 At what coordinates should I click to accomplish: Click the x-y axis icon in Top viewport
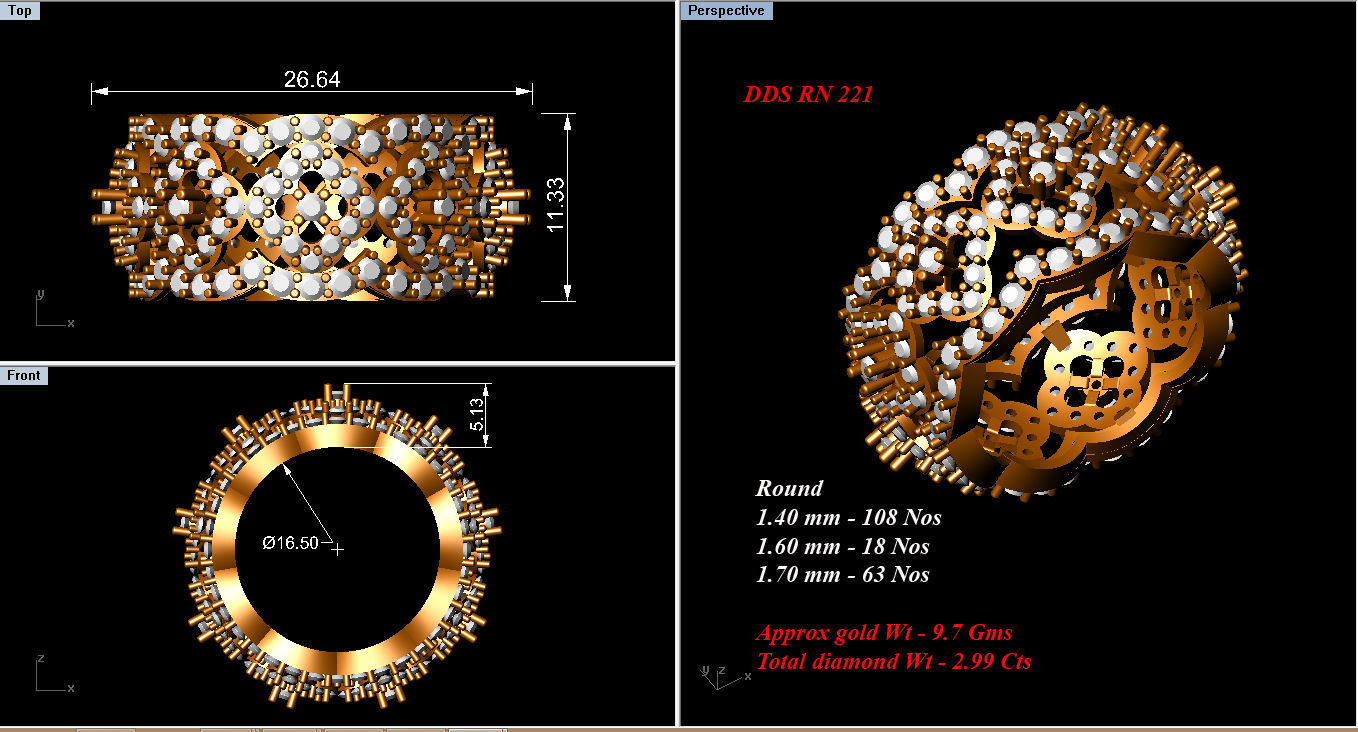[x=54, y=309]
